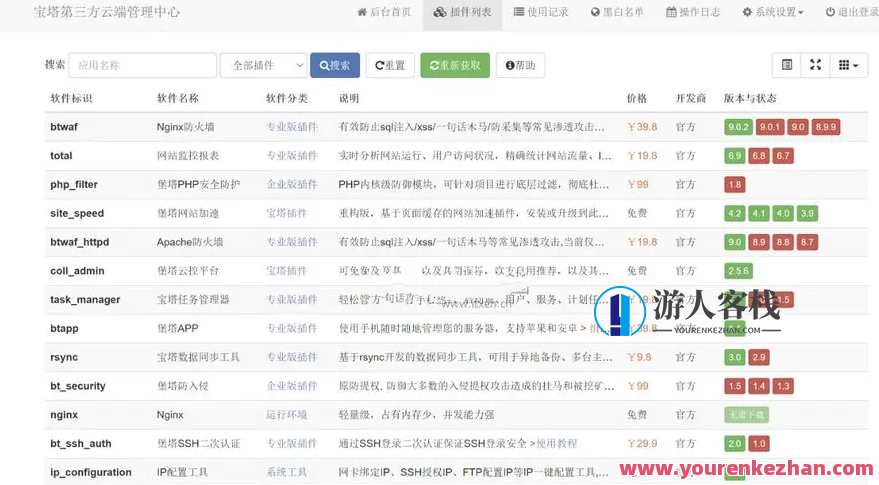Select php_filter version 1.8 badge
Screen dimensions: 879x485
point(734,184)
